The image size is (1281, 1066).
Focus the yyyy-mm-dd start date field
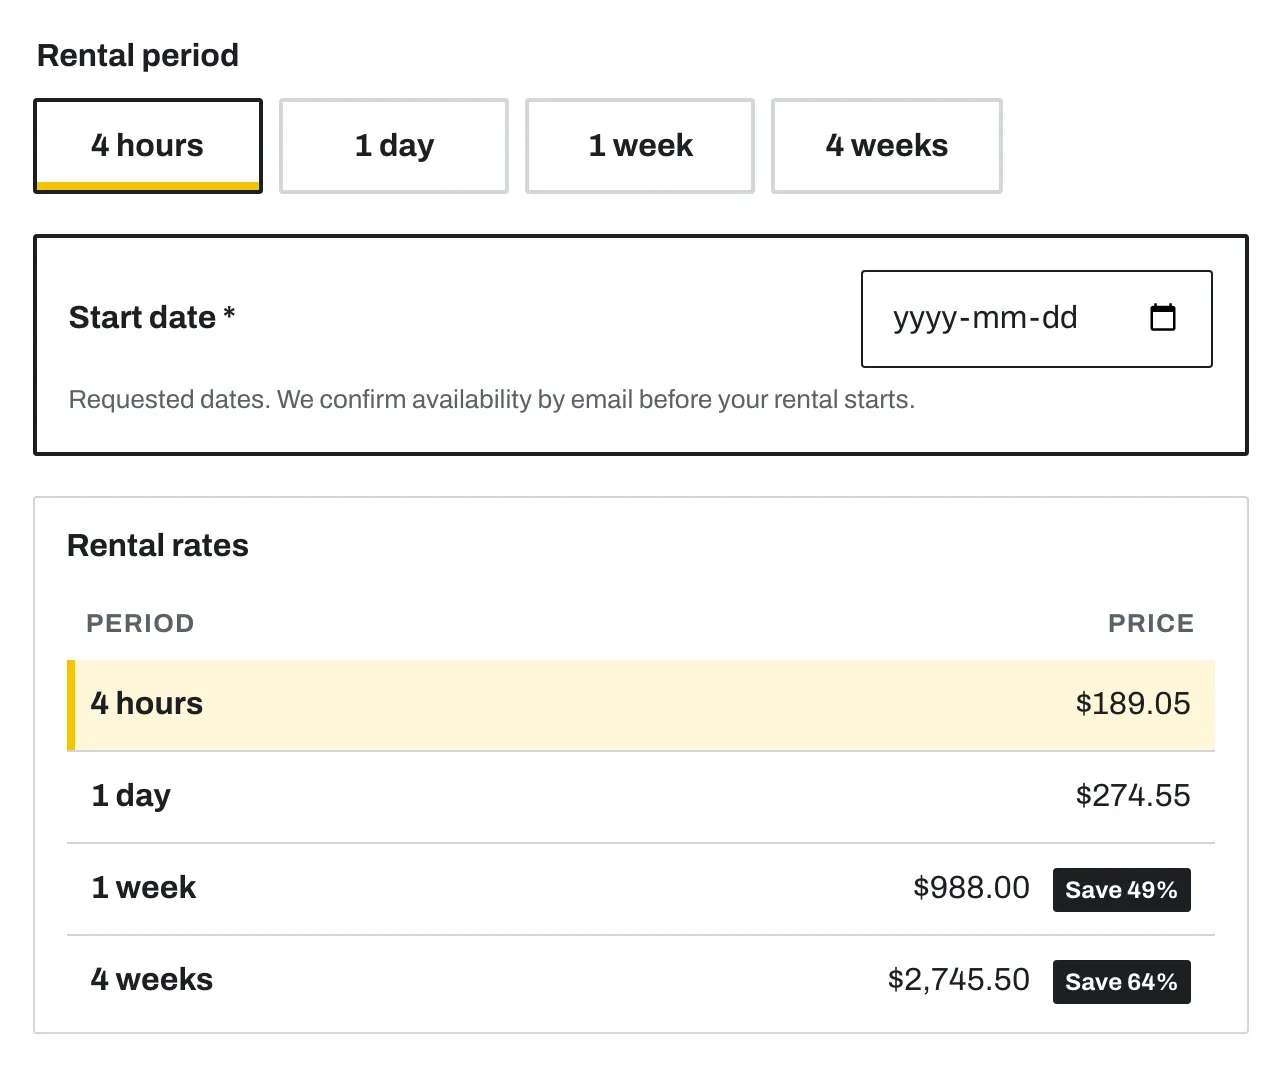pos(1037,319)
